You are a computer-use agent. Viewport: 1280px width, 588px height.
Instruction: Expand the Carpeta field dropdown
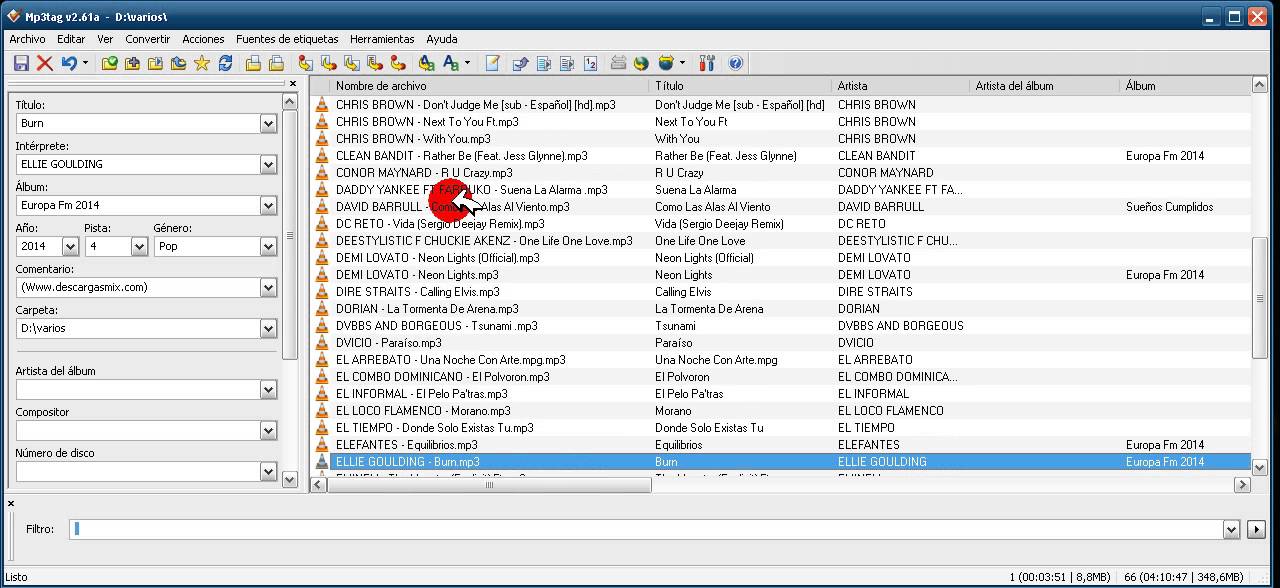coord(268,328)
